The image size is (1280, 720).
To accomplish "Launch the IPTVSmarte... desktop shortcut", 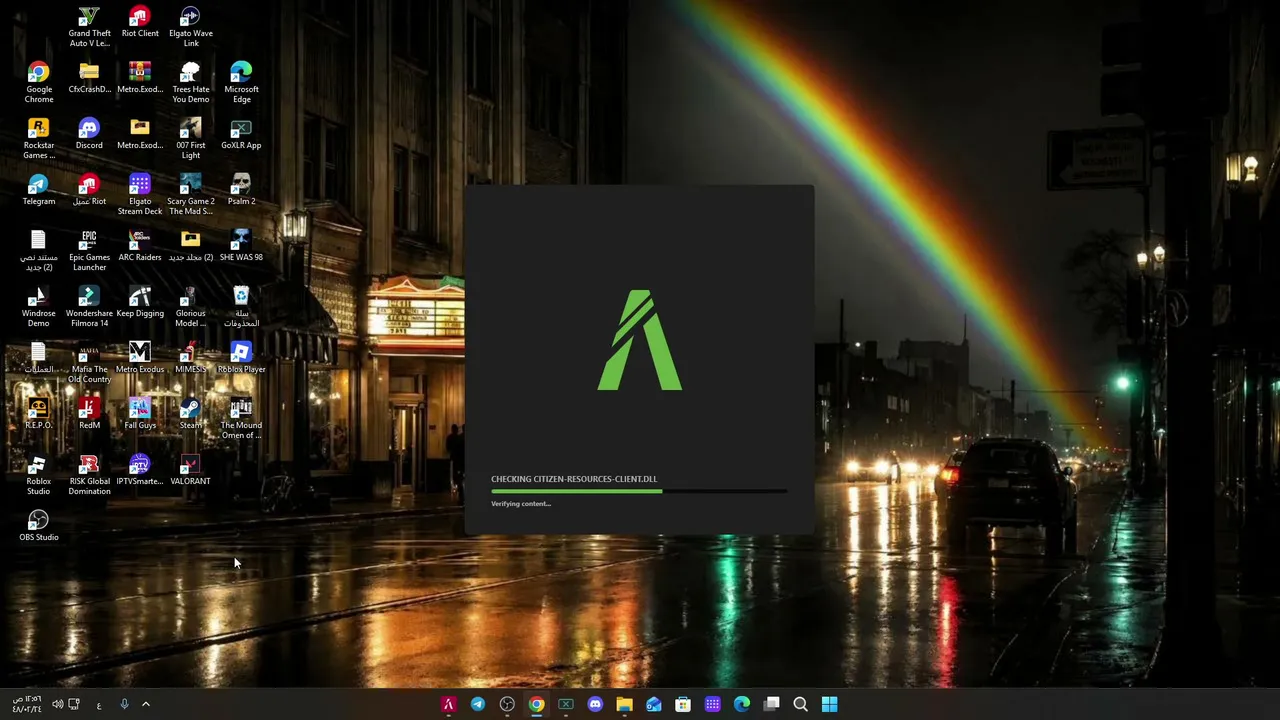I will pos(139,470).
